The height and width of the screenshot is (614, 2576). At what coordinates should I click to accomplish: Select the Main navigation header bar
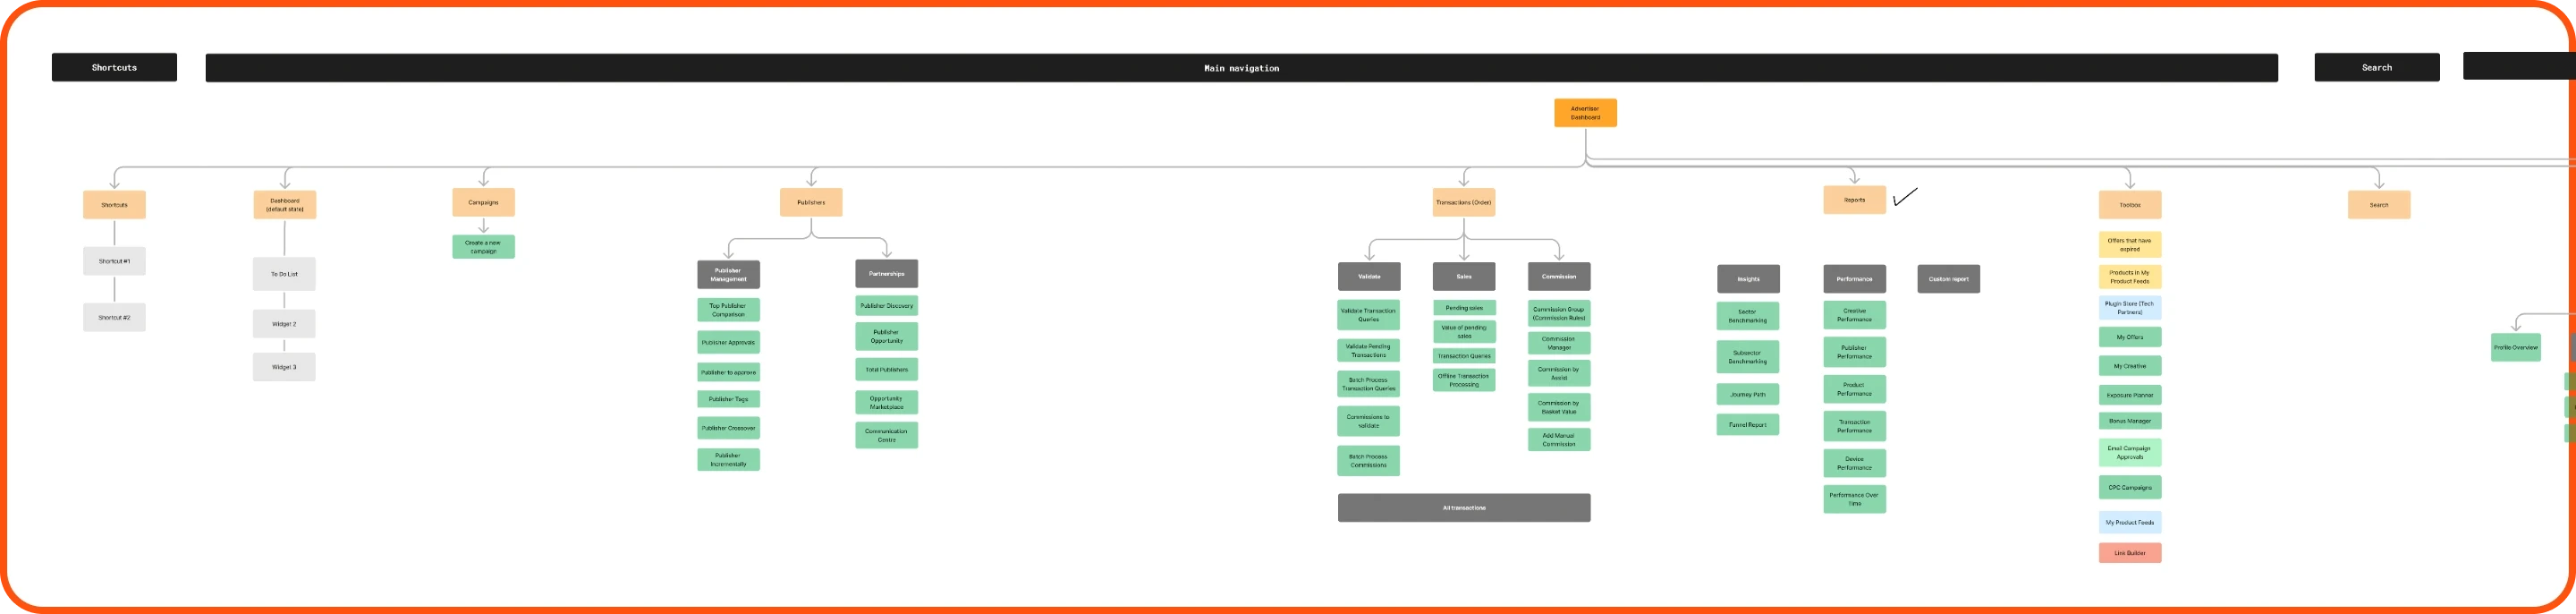(x=1241, y=68)
